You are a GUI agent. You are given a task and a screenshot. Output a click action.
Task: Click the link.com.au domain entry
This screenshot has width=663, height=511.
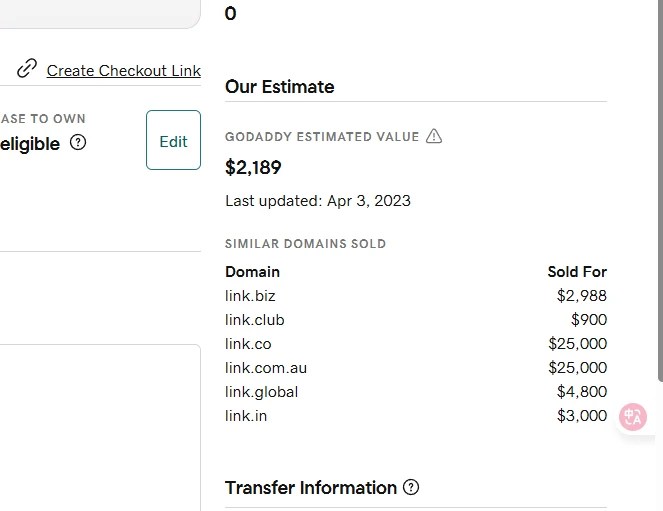pyautogui.click(x=266, y=368)
